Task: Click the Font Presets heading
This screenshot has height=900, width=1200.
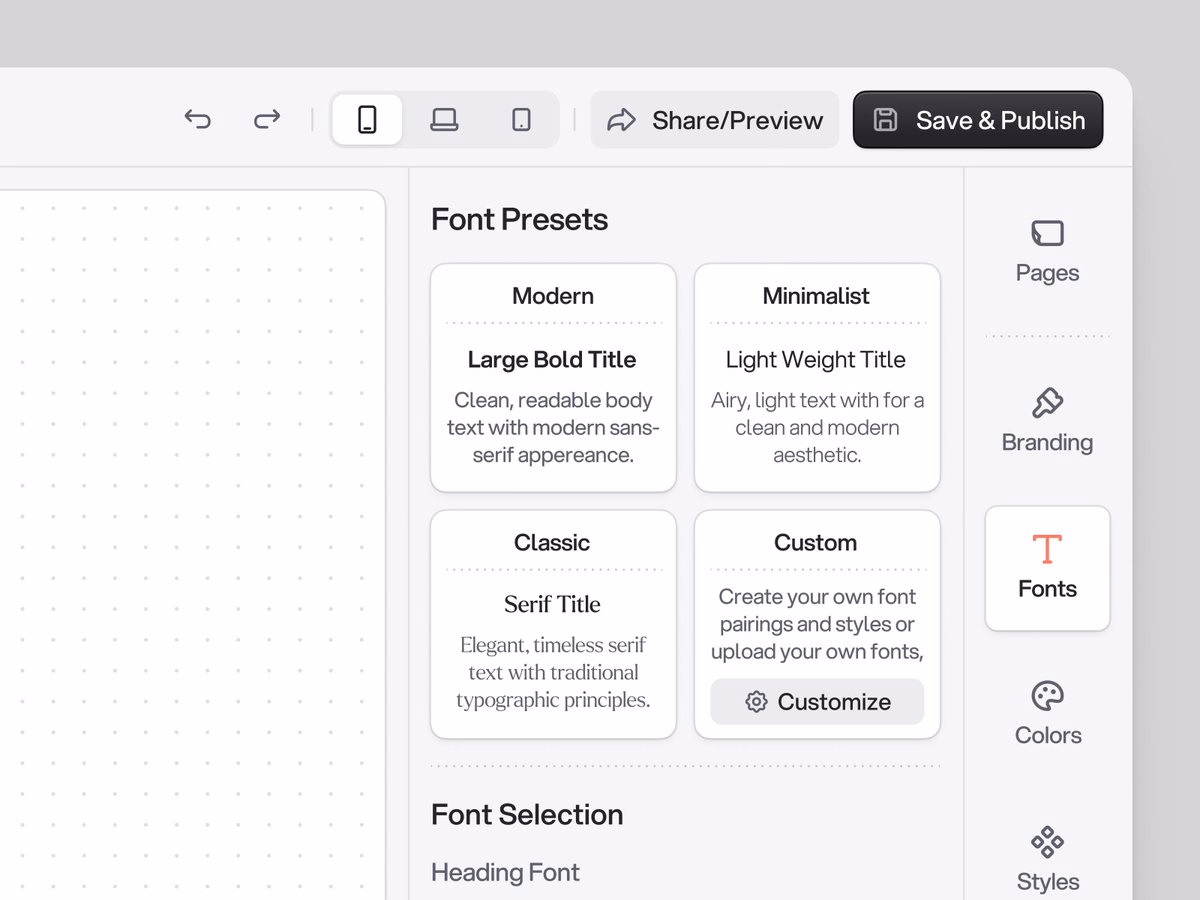Action: click(519, 220)
